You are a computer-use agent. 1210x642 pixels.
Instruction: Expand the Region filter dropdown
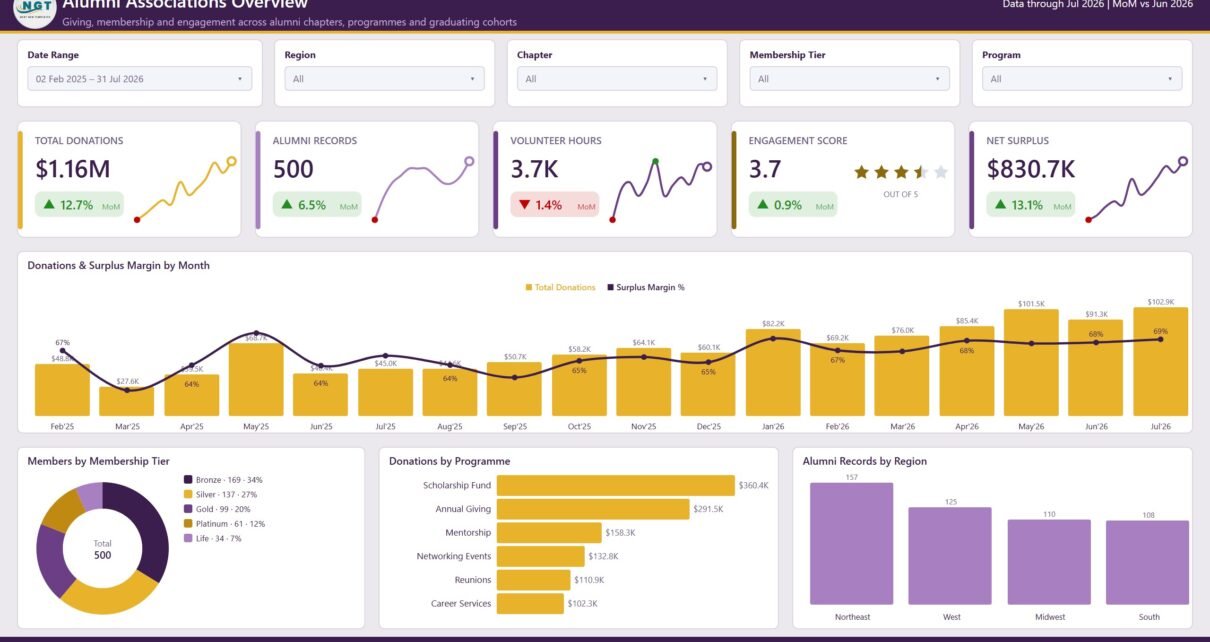pyautogui.click(x=384, y=79)
